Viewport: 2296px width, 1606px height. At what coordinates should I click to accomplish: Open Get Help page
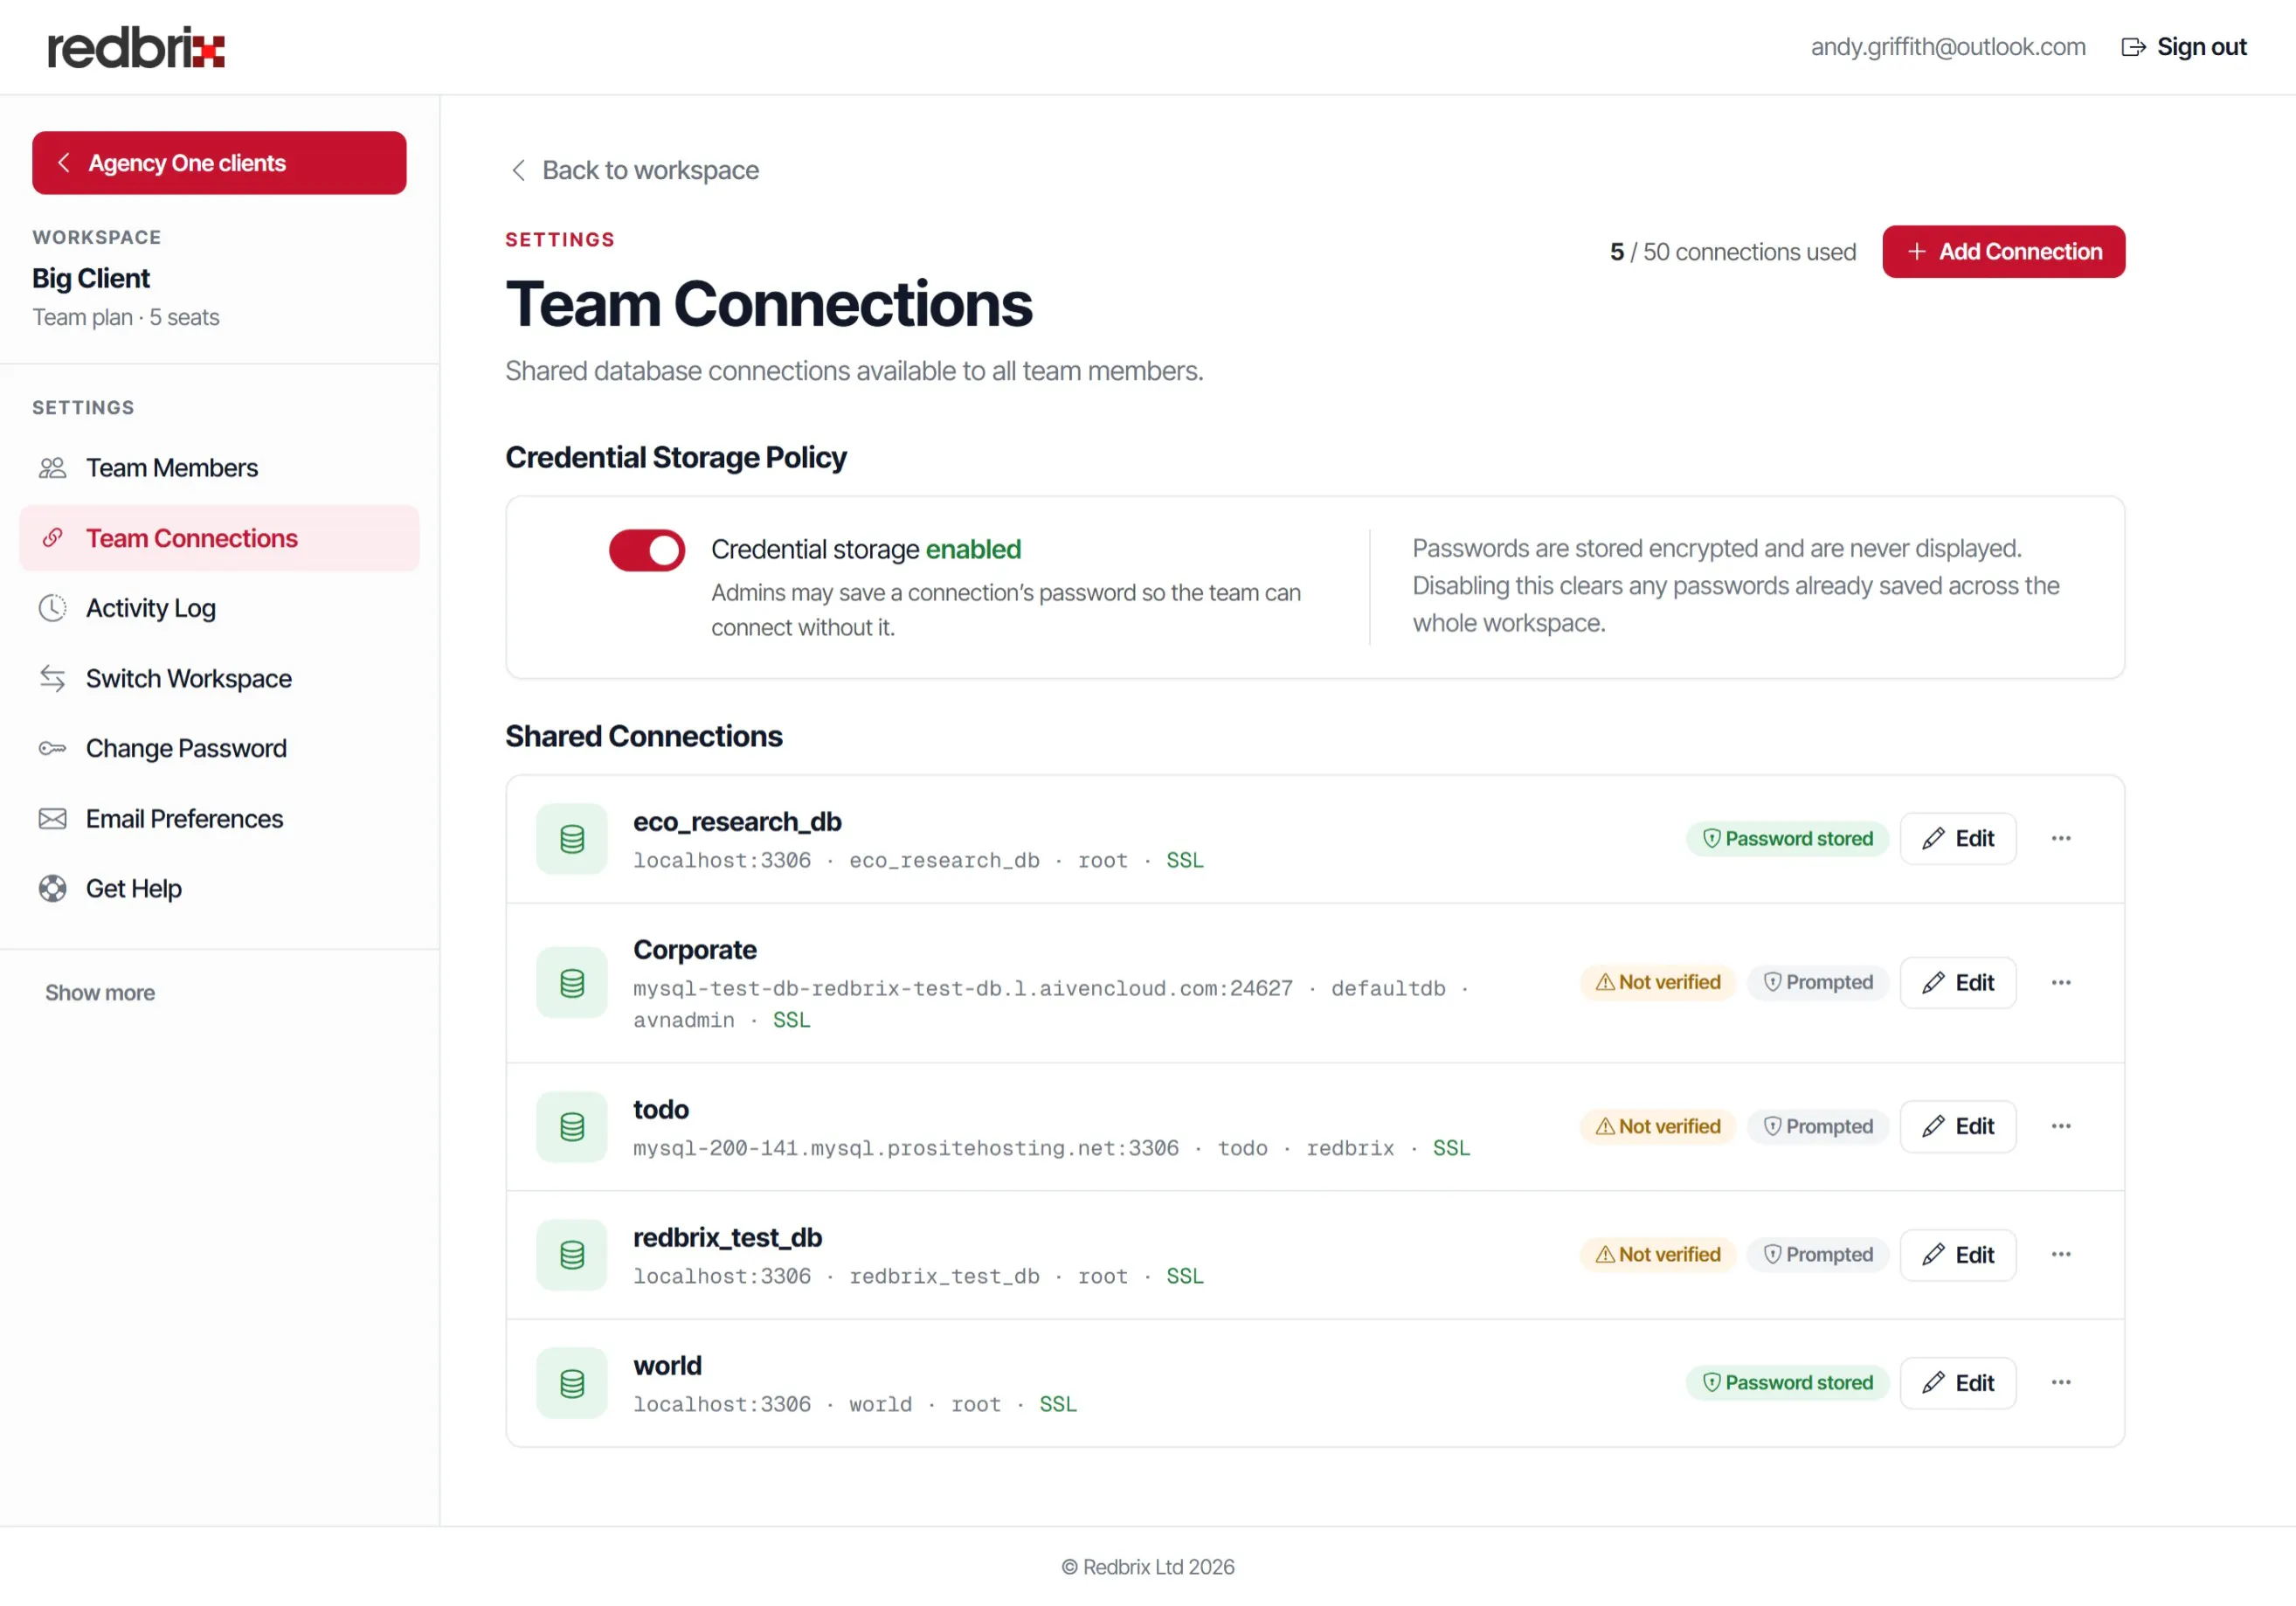point(219,888)
